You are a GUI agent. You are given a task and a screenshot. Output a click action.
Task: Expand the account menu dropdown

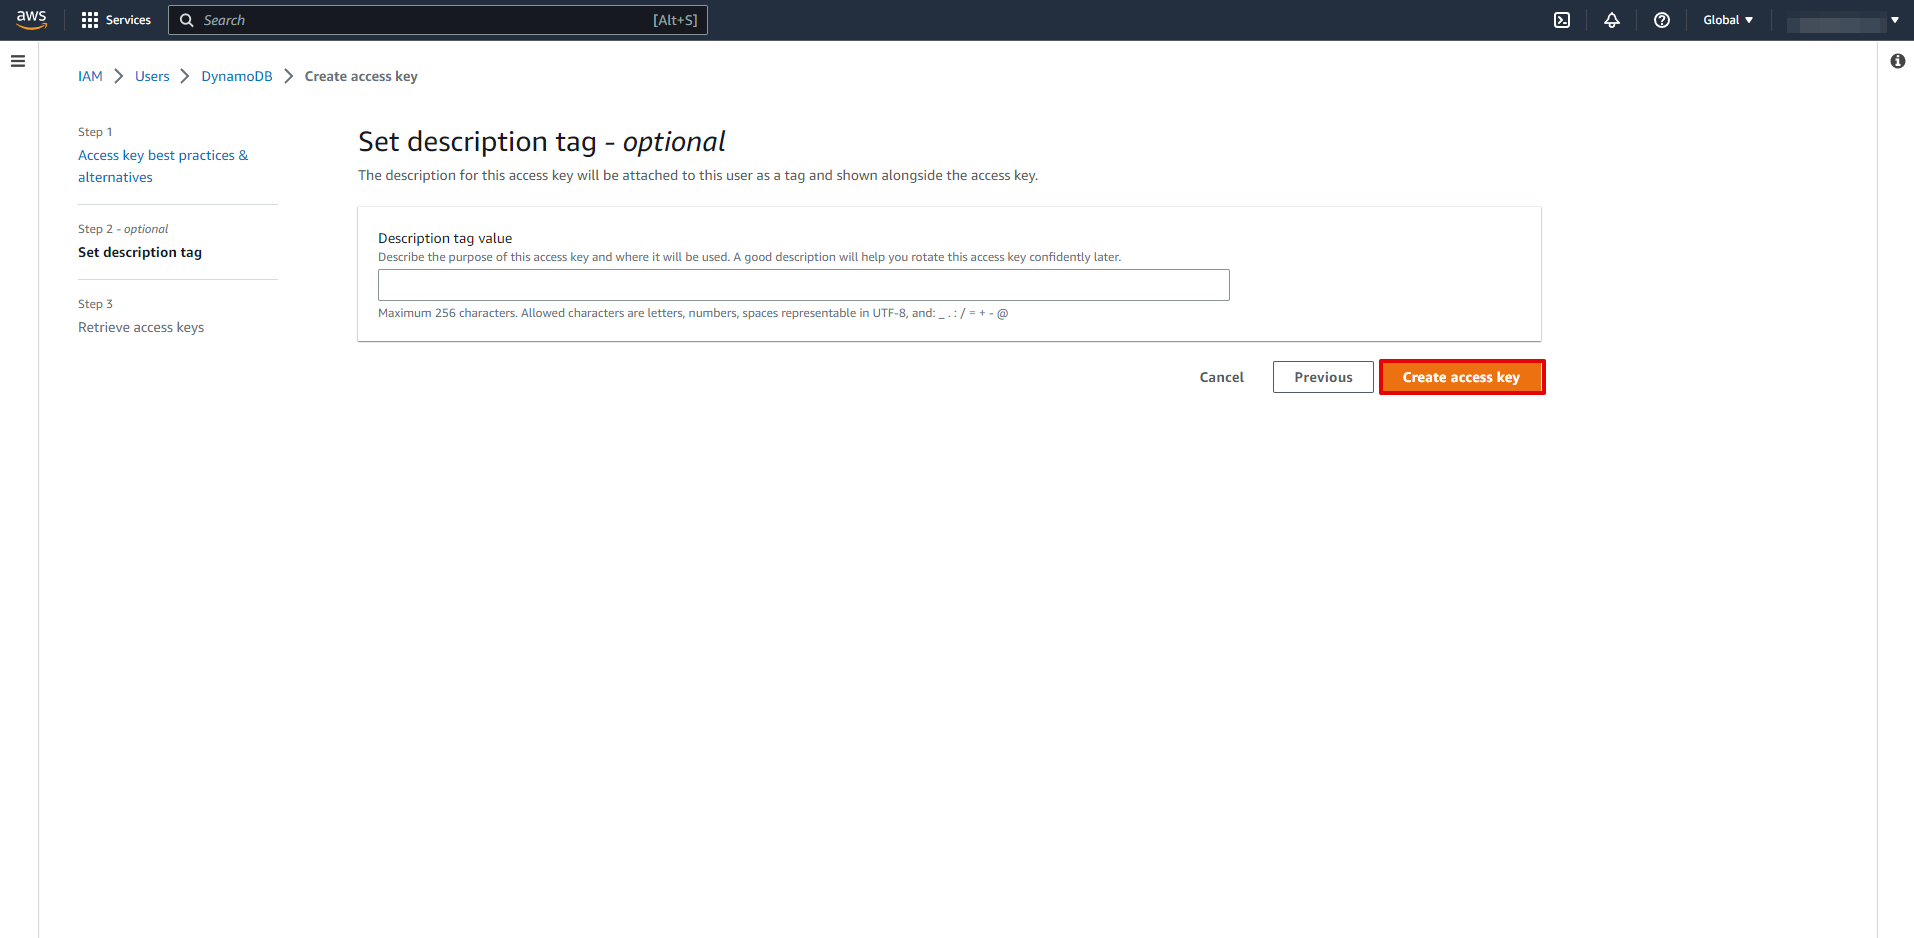1844,20
